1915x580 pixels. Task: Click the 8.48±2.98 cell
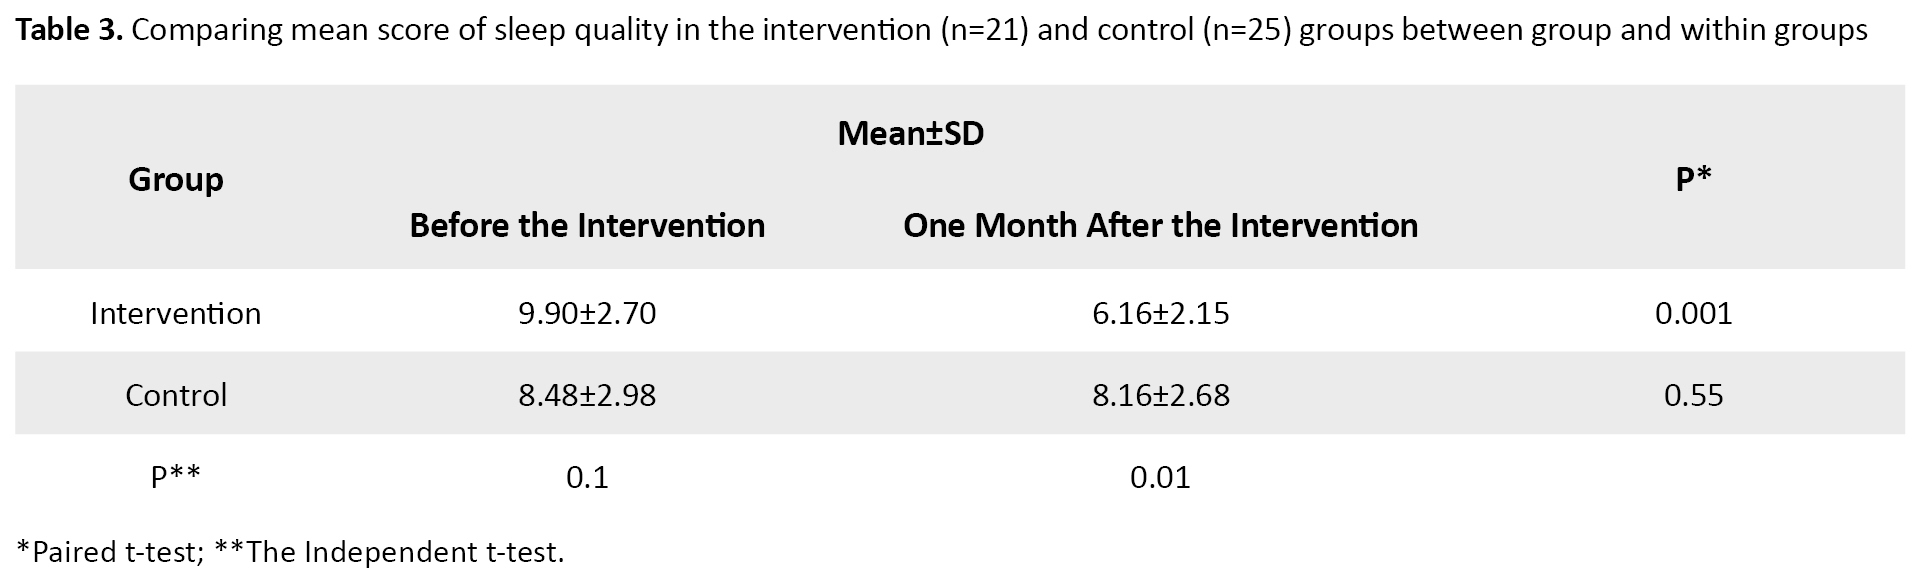[587, 396]
